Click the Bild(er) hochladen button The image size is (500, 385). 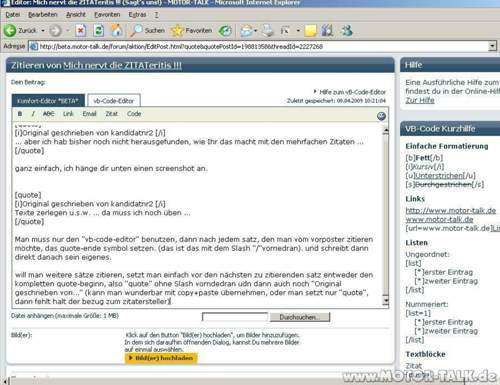coord(161,358)
